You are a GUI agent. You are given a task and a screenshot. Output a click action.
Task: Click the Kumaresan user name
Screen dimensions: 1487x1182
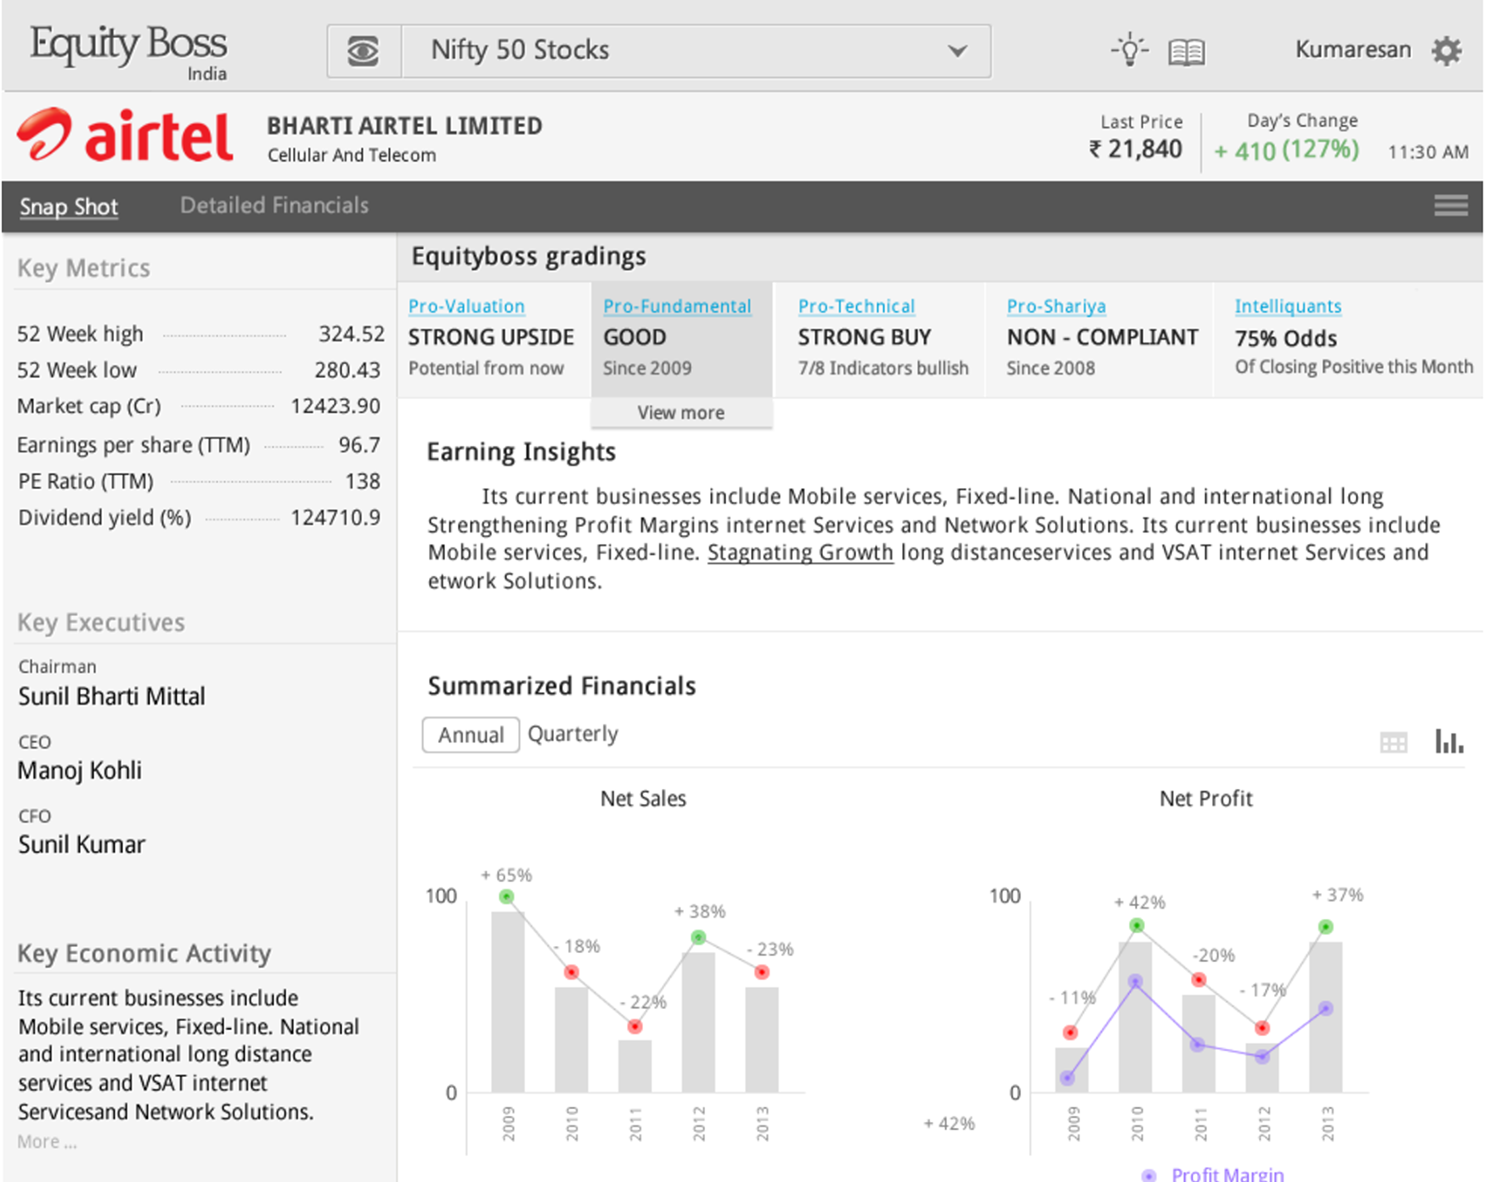click(1353, 50)
